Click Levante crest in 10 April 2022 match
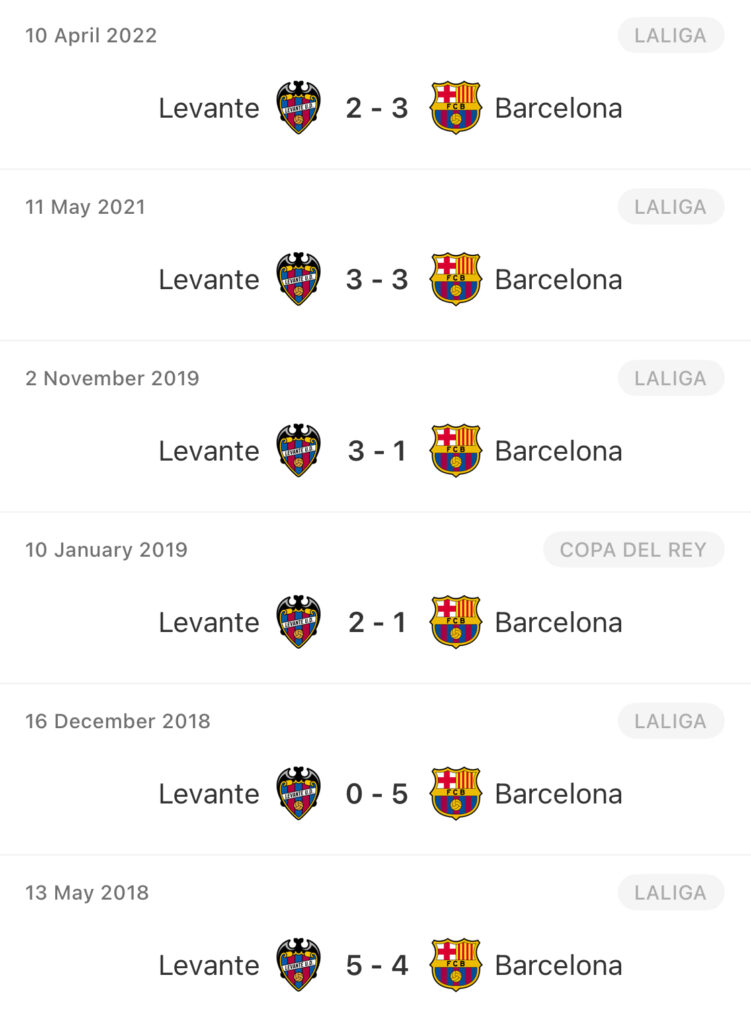Viewport: 751px width, 1024px height. (x=298, y=108)
